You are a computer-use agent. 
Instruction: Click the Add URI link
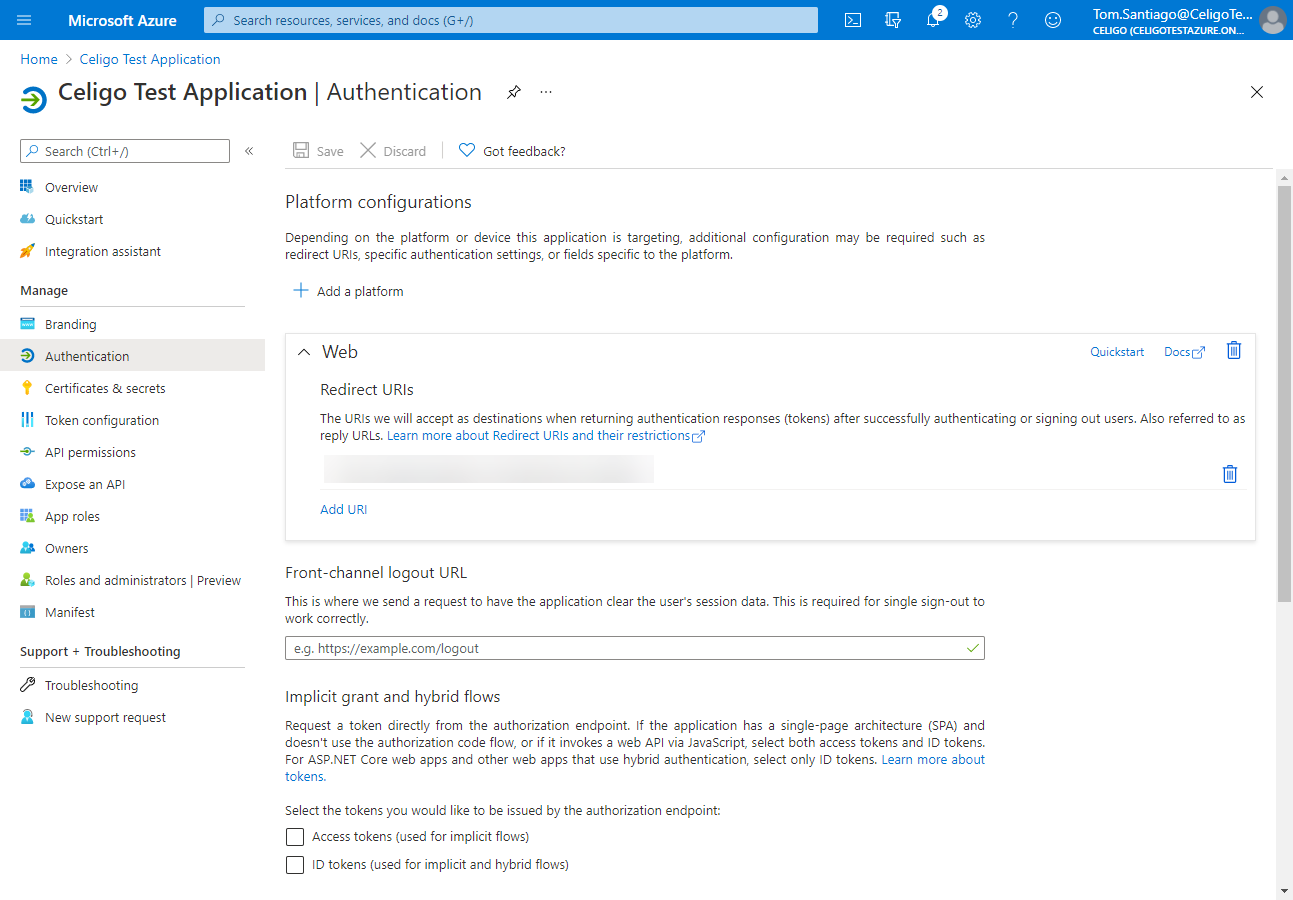tap(343, 509)
